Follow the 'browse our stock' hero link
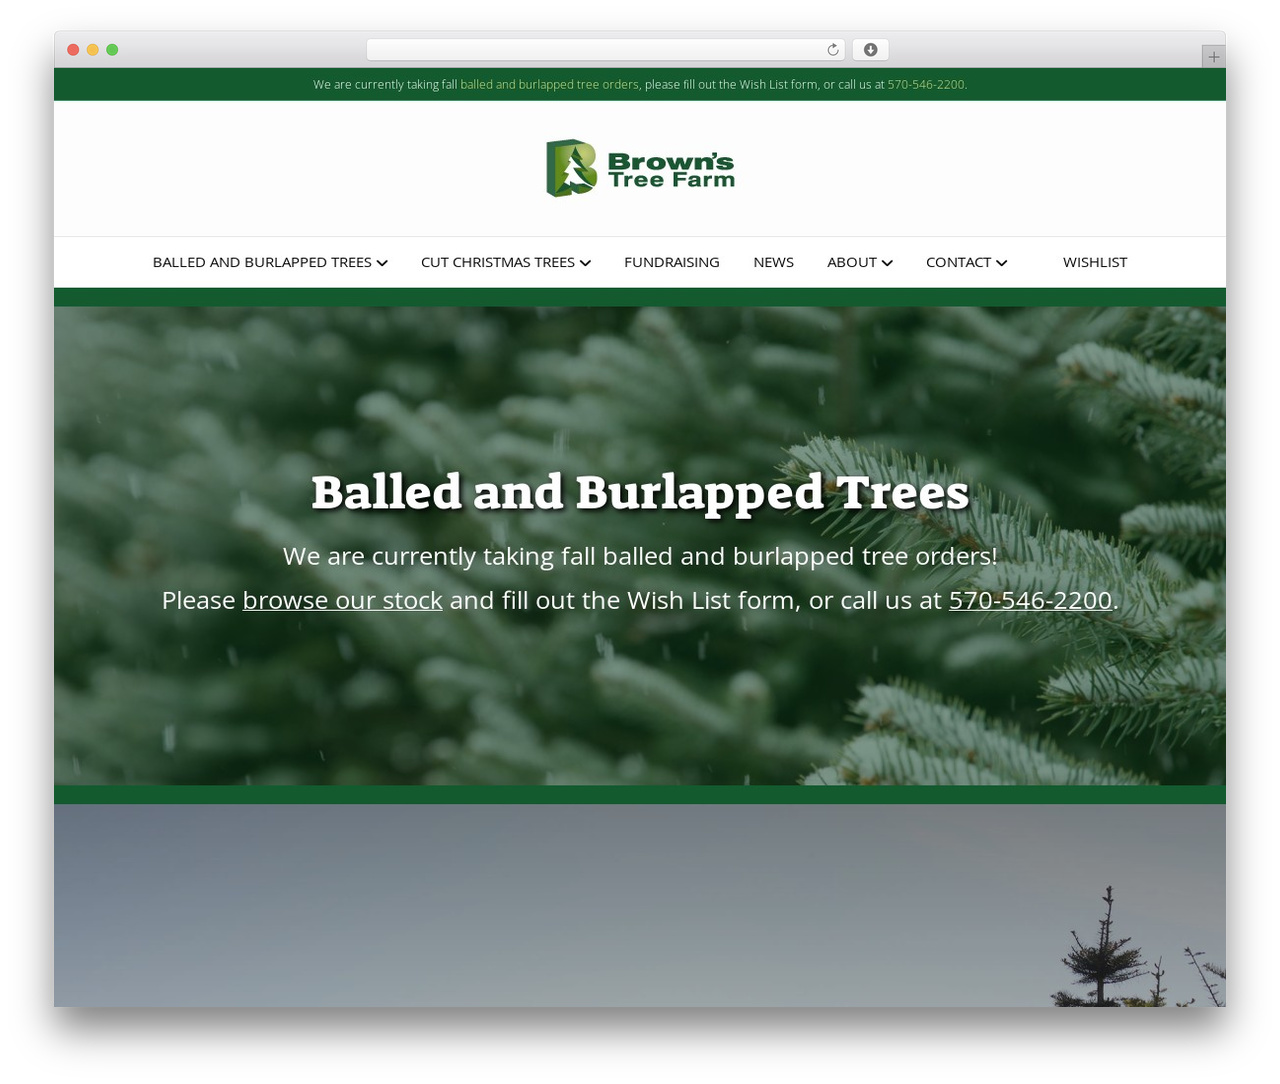The width and height of the screenshot is (1280, 1084). click(x=342, y=600)
